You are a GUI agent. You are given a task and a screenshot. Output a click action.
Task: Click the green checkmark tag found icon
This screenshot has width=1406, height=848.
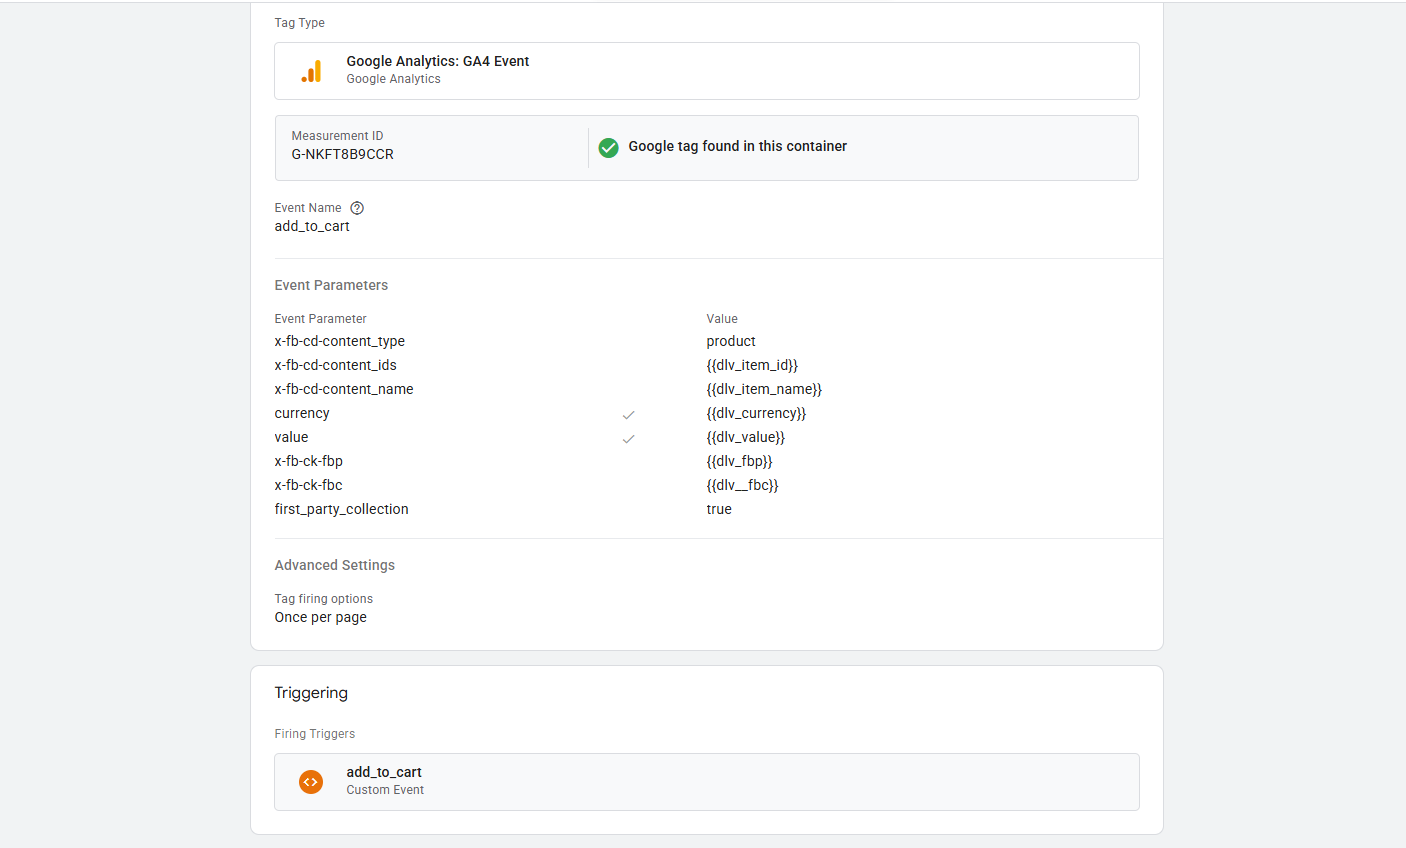(x=608, y=148)
